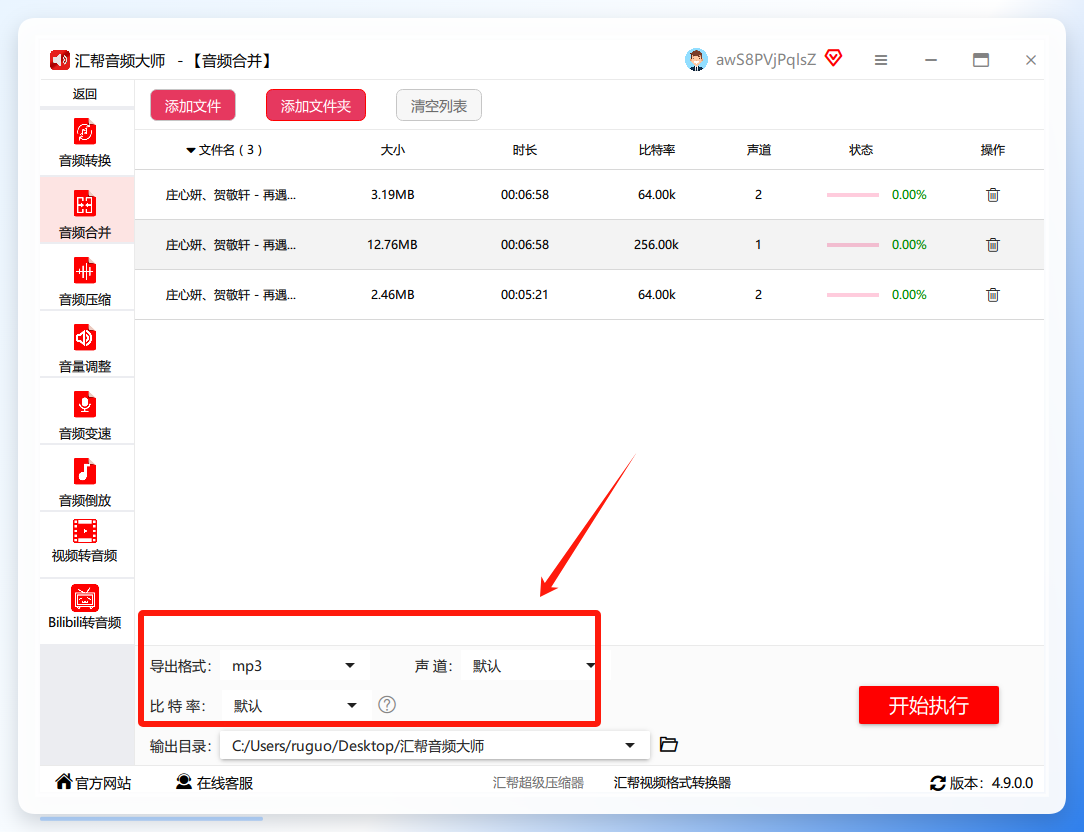The width and height of the screenshot is (1084, 832).
Task: Click the 比特率 column header
Action: pos(657,150)
